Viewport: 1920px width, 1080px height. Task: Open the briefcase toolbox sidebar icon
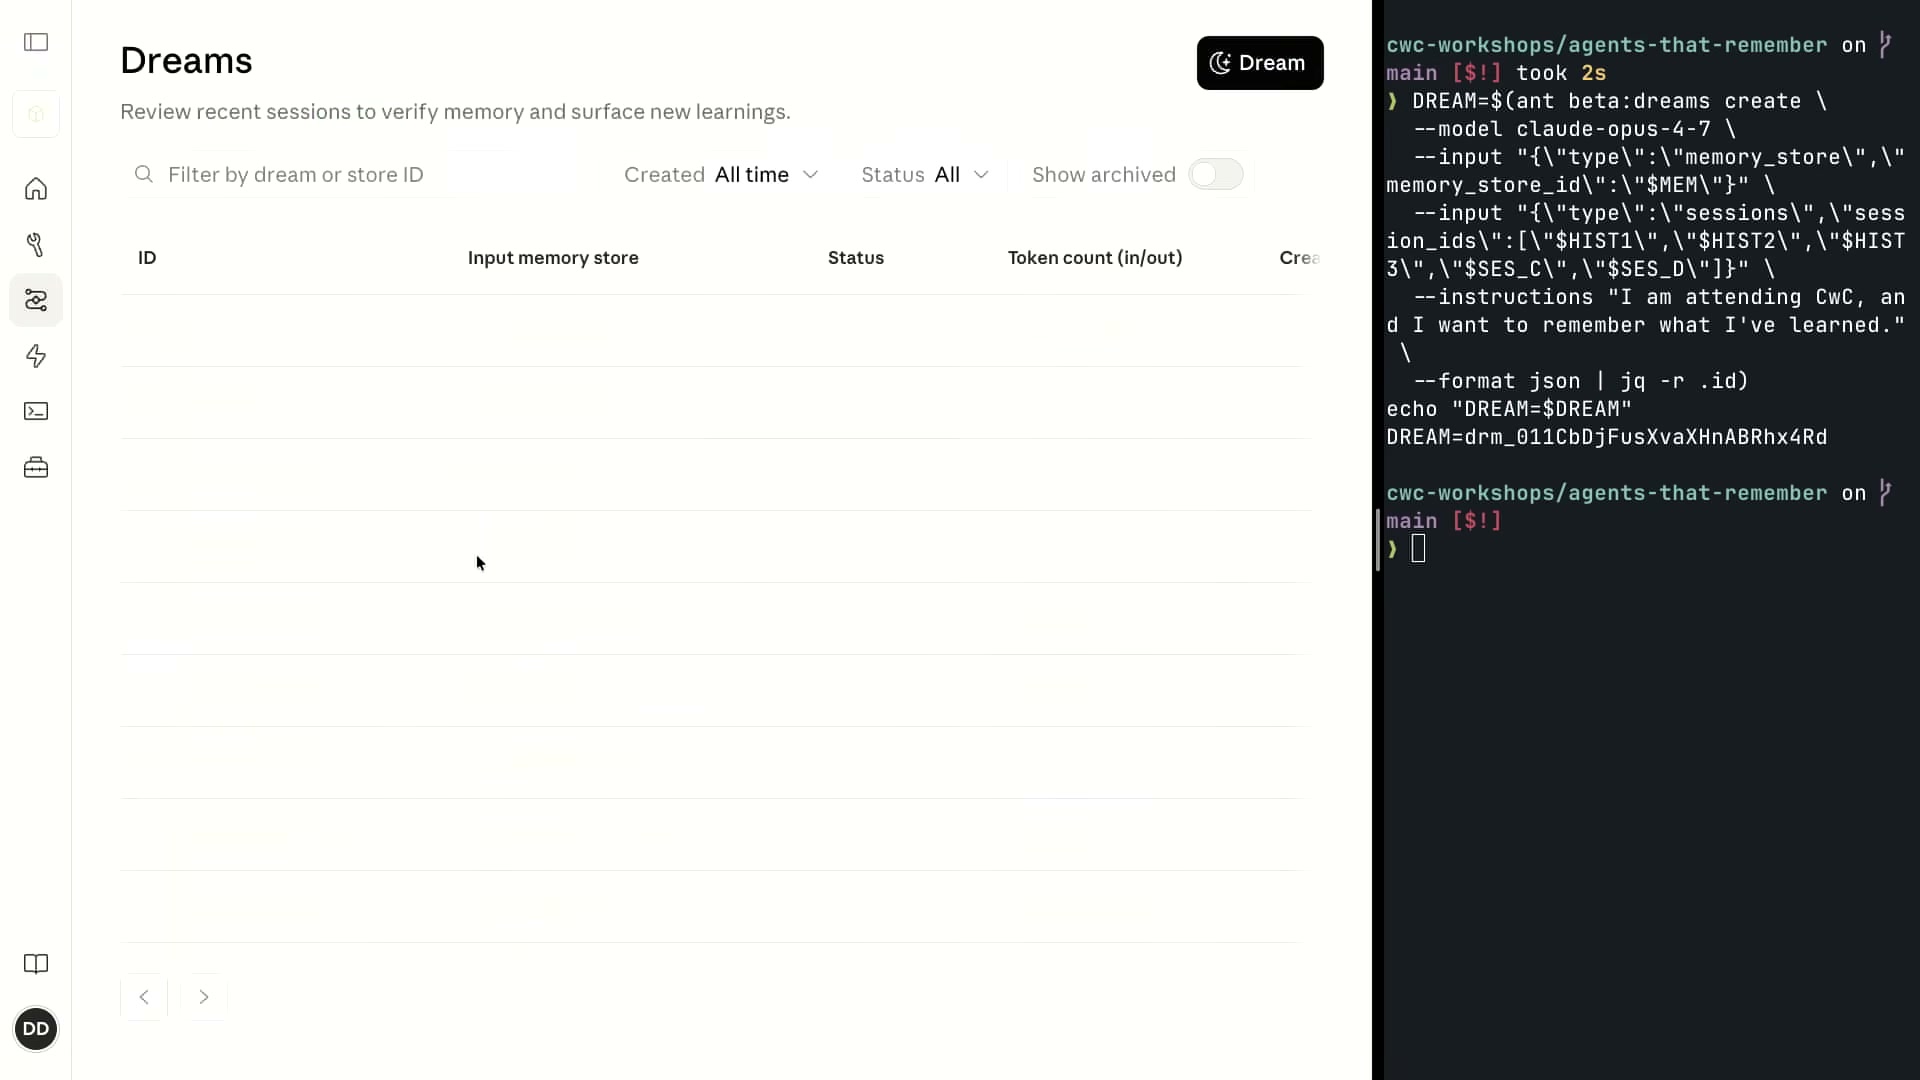(36, 467)
